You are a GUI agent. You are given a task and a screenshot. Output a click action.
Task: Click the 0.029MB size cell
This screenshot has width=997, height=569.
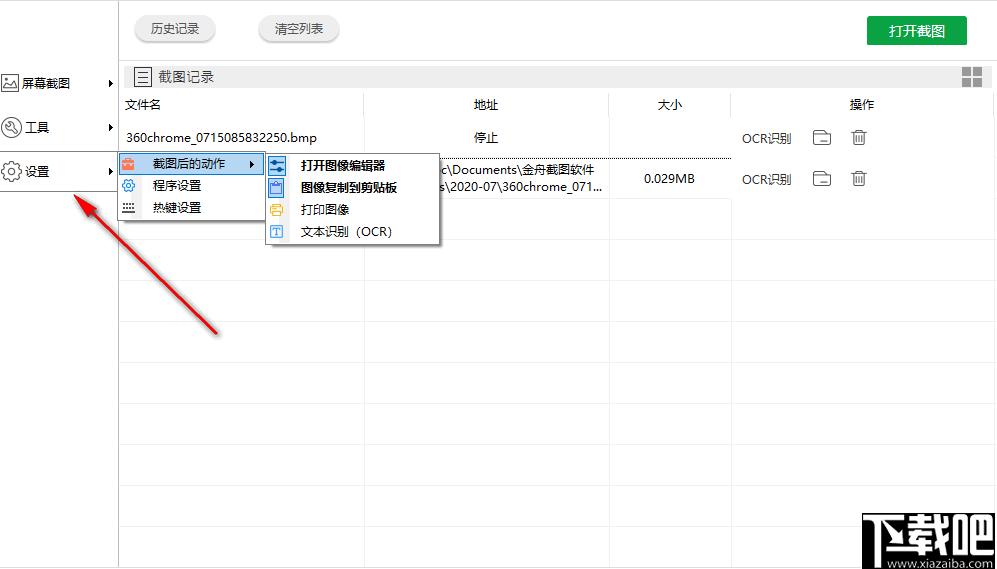tap(669, 179)
